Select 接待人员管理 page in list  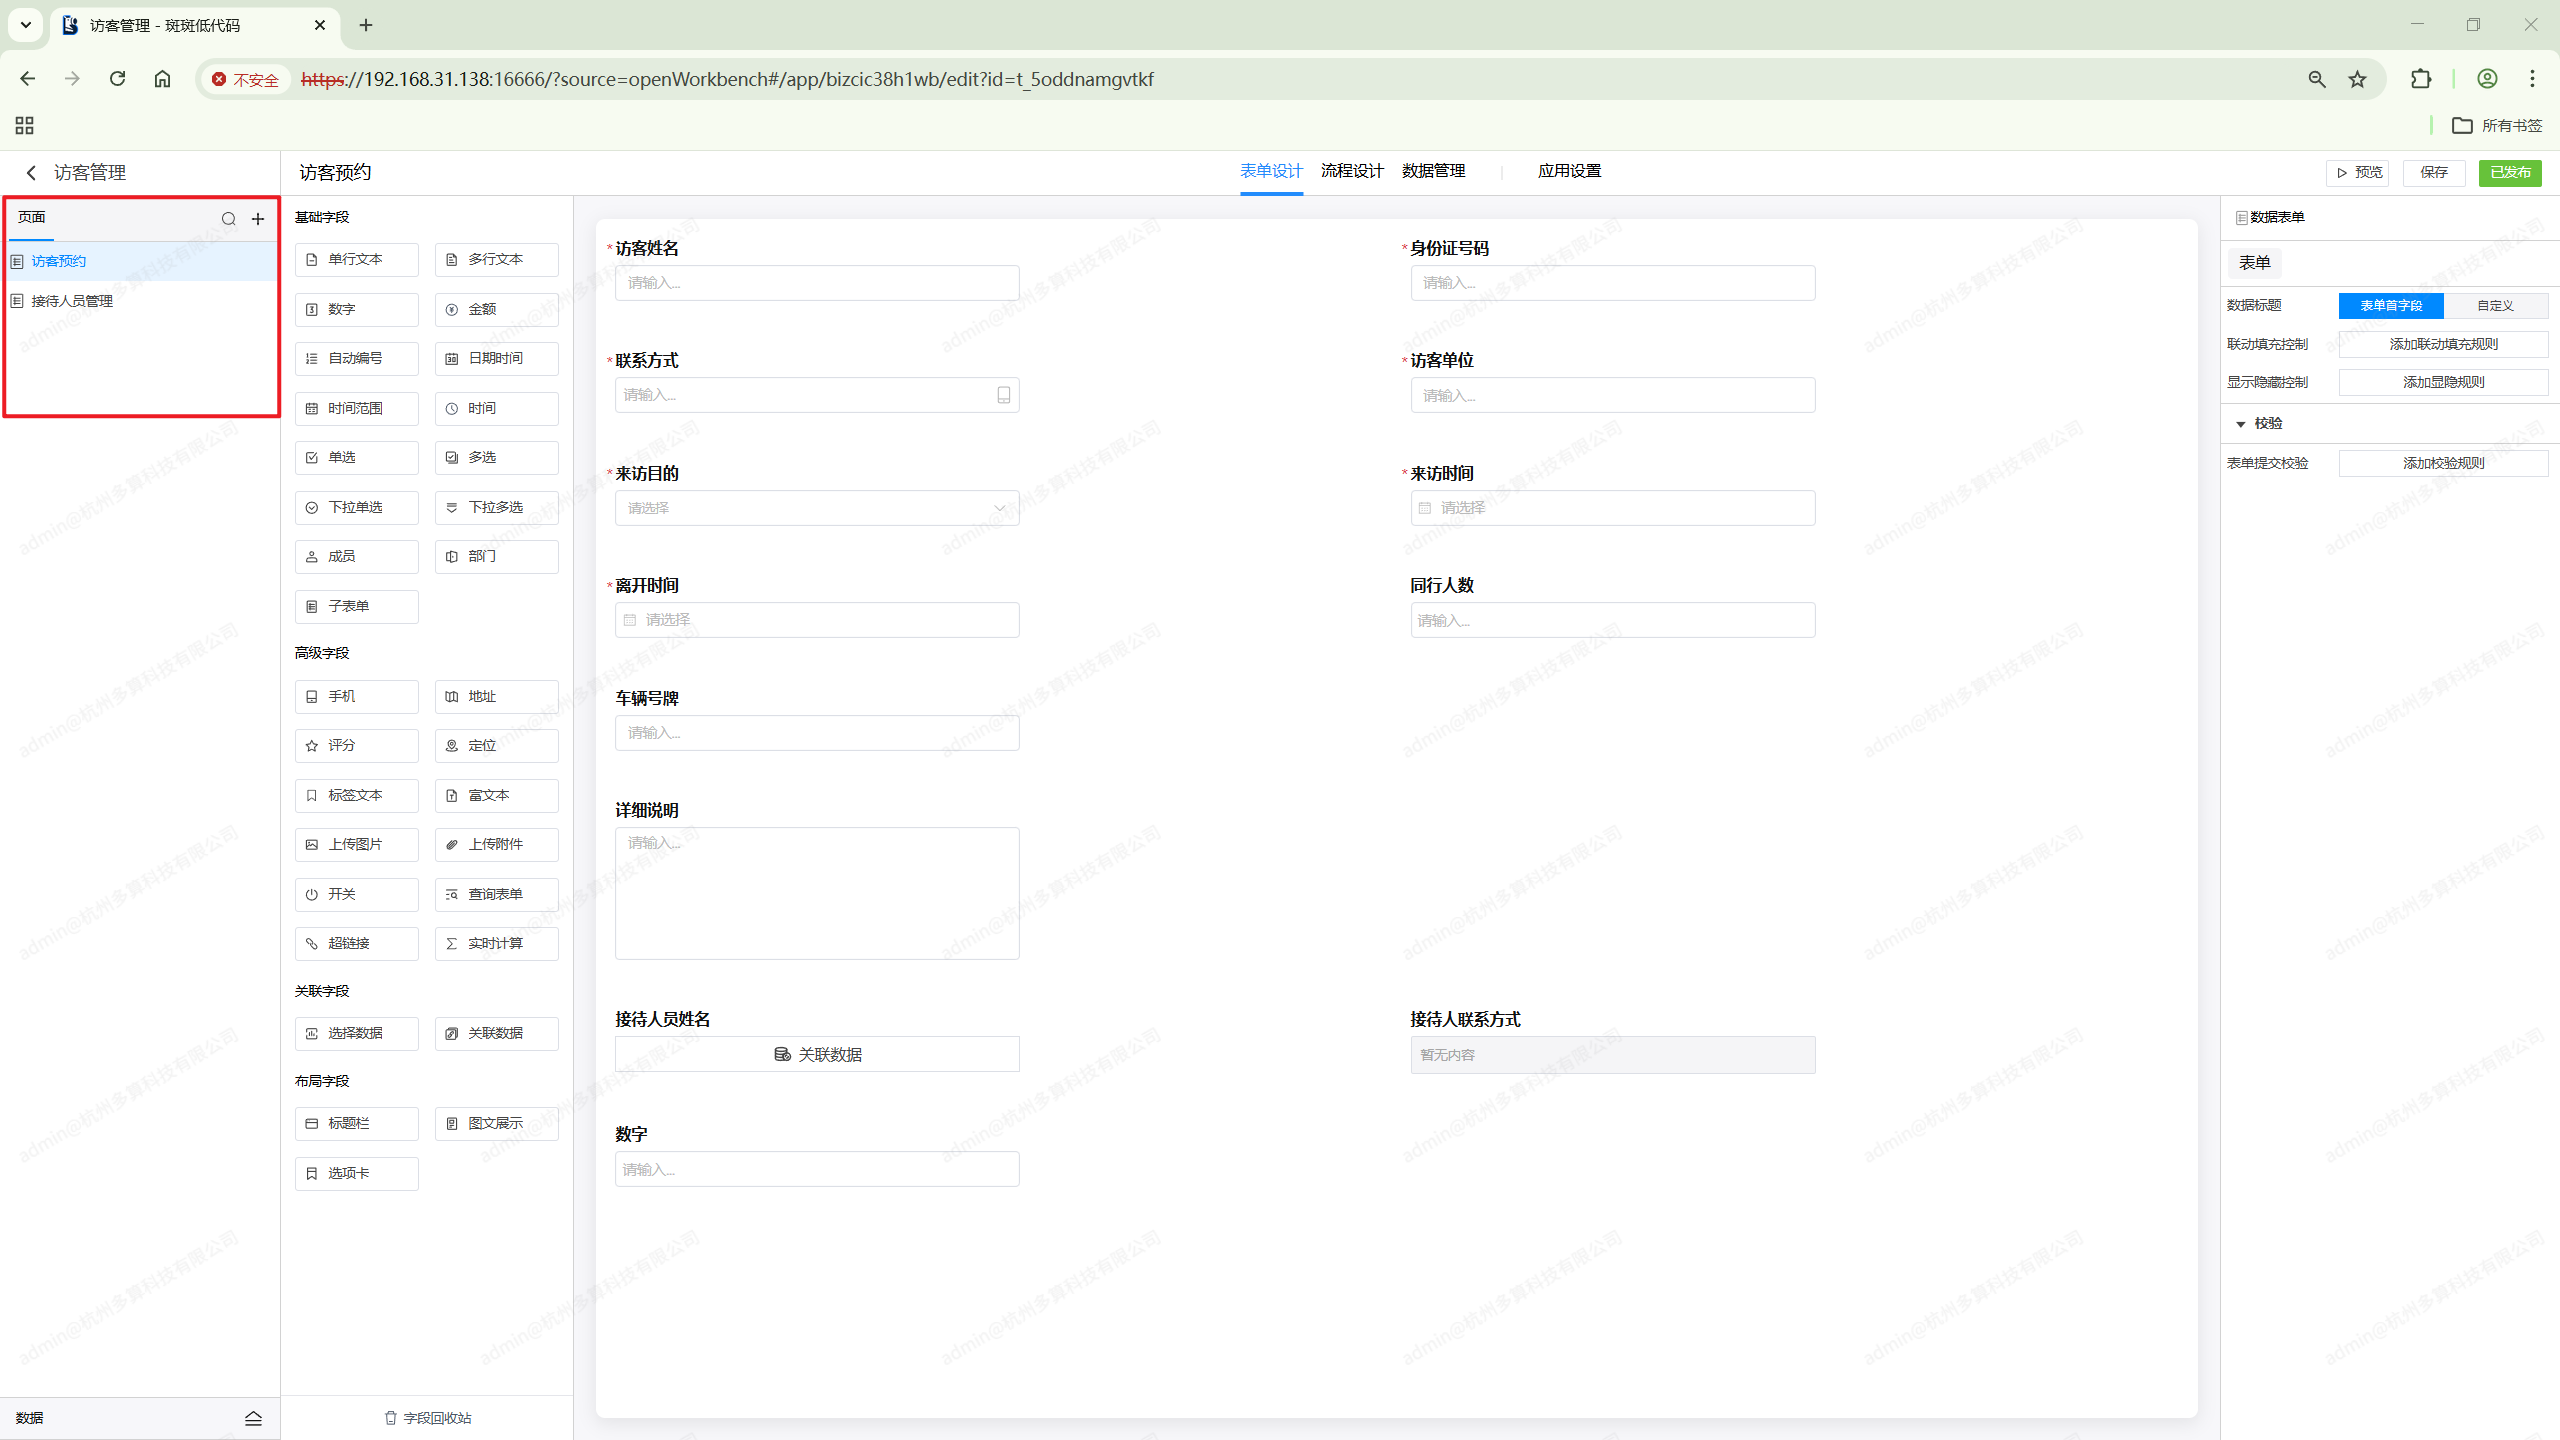click(72, 301)
